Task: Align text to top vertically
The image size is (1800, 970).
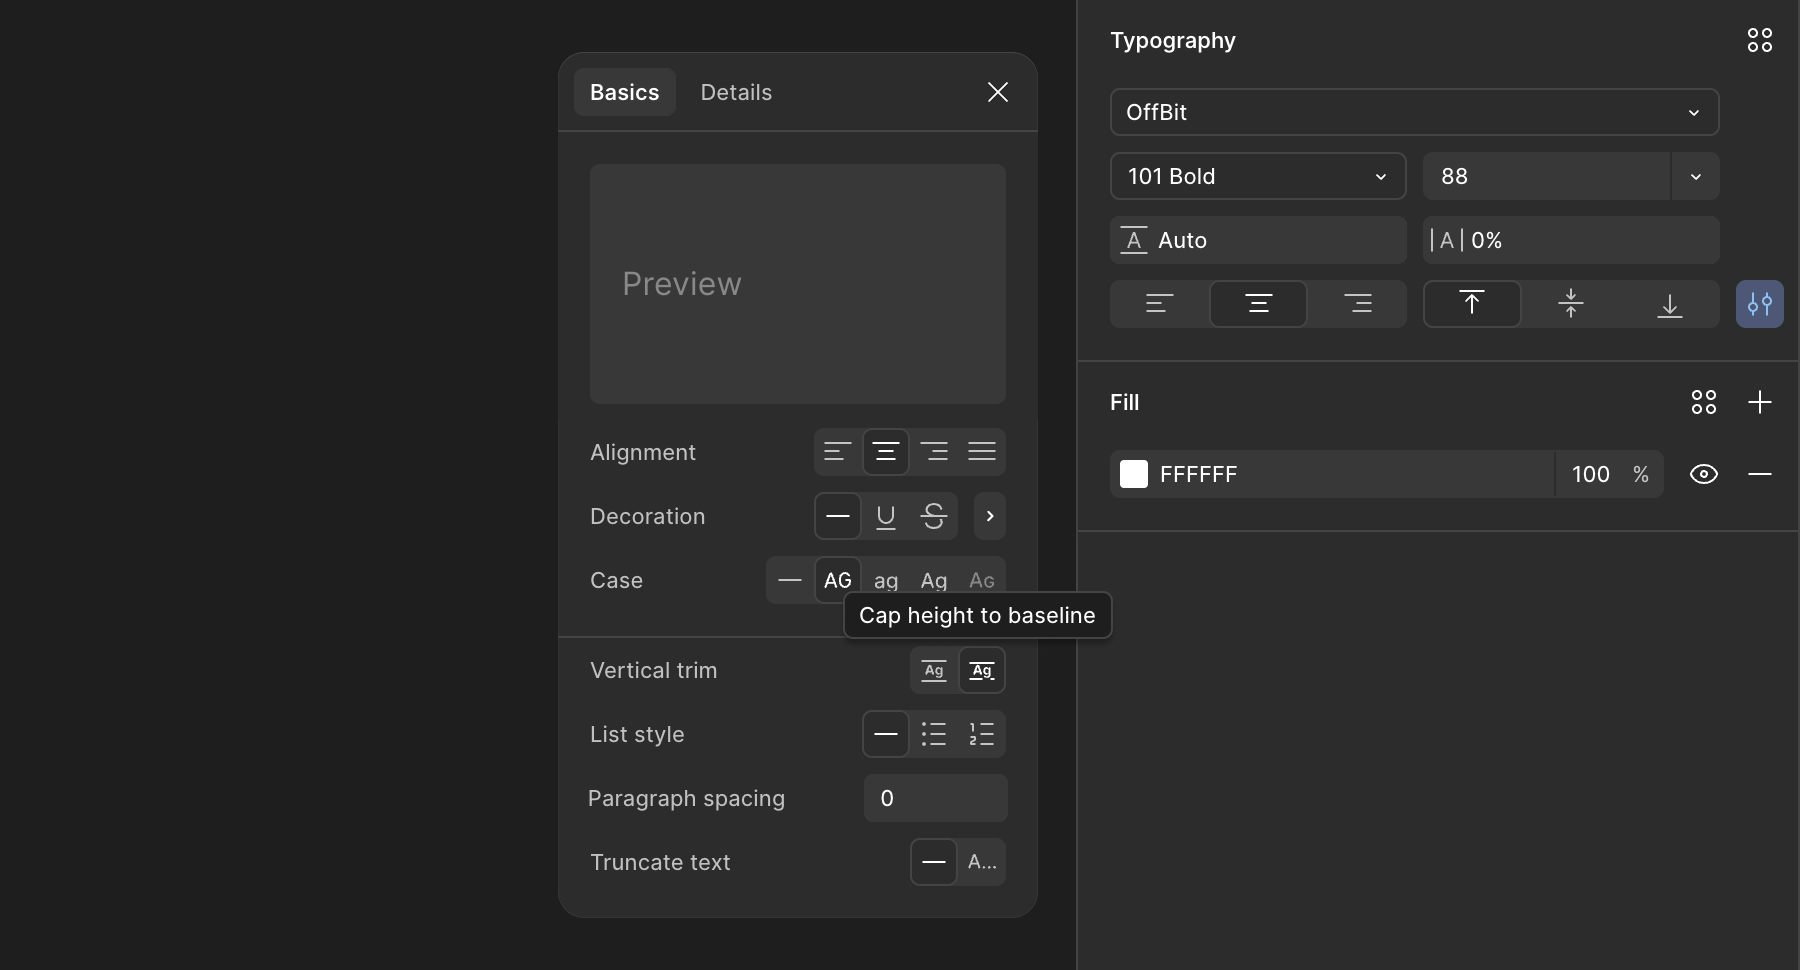Action: coord(1473,304)
